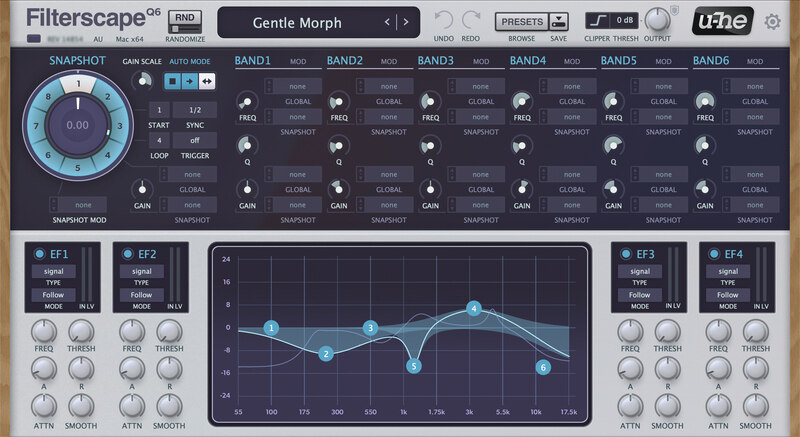The width and height of the screenshot is (800, 437).
Task: Click the Save preset disk icon
Action: point(558,20)
